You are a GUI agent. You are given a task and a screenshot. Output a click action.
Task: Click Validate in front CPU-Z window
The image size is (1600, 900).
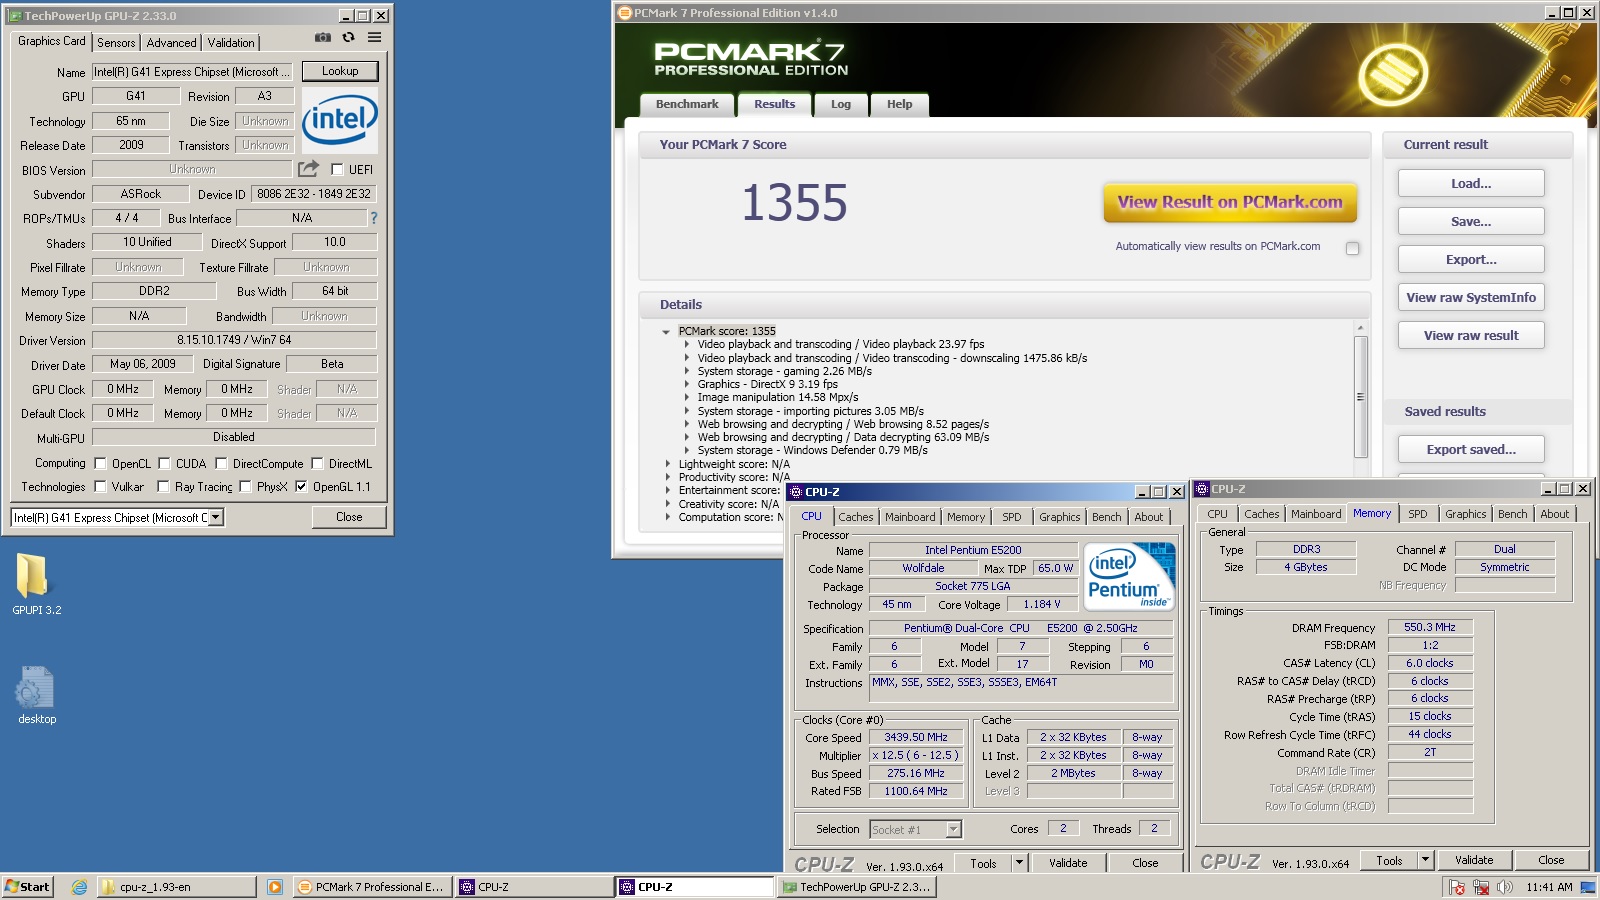[1068, 863]
